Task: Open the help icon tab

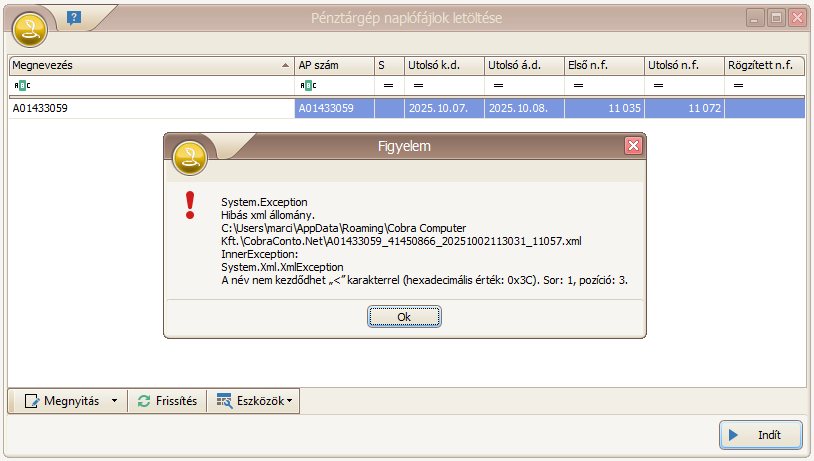Action: click(73, 18)
